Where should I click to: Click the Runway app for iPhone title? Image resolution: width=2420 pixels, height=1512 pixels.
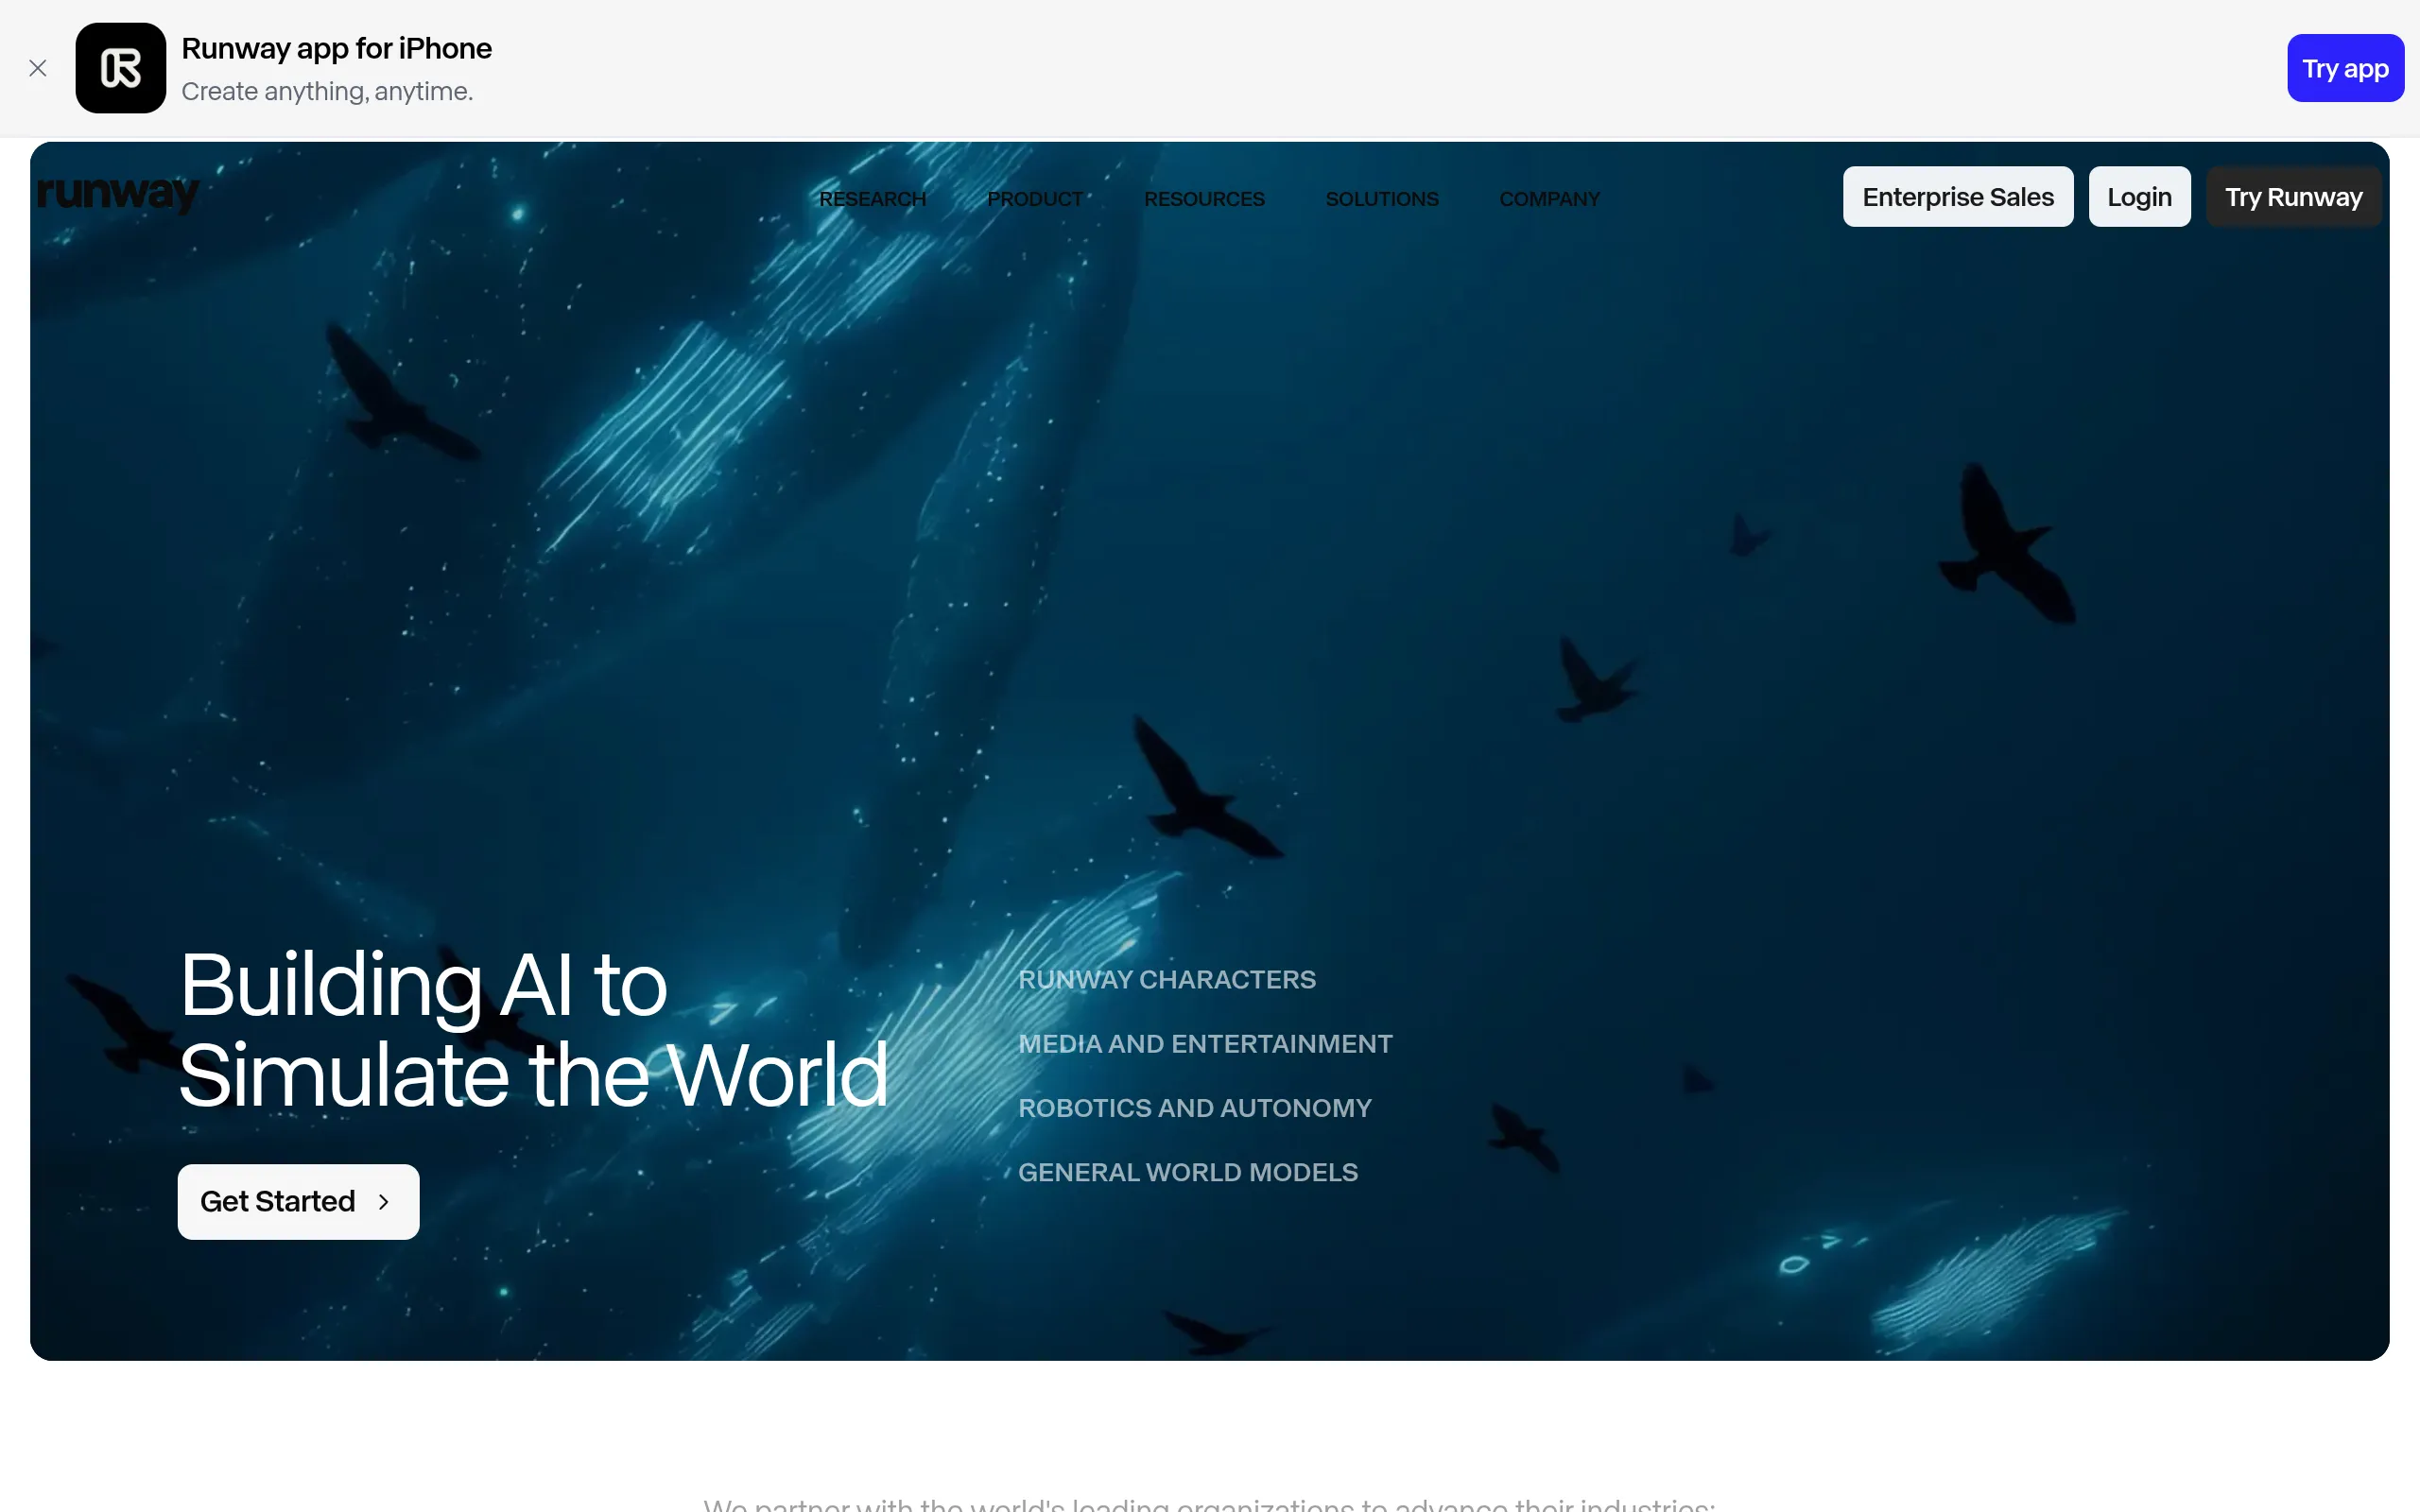(336, 48)
